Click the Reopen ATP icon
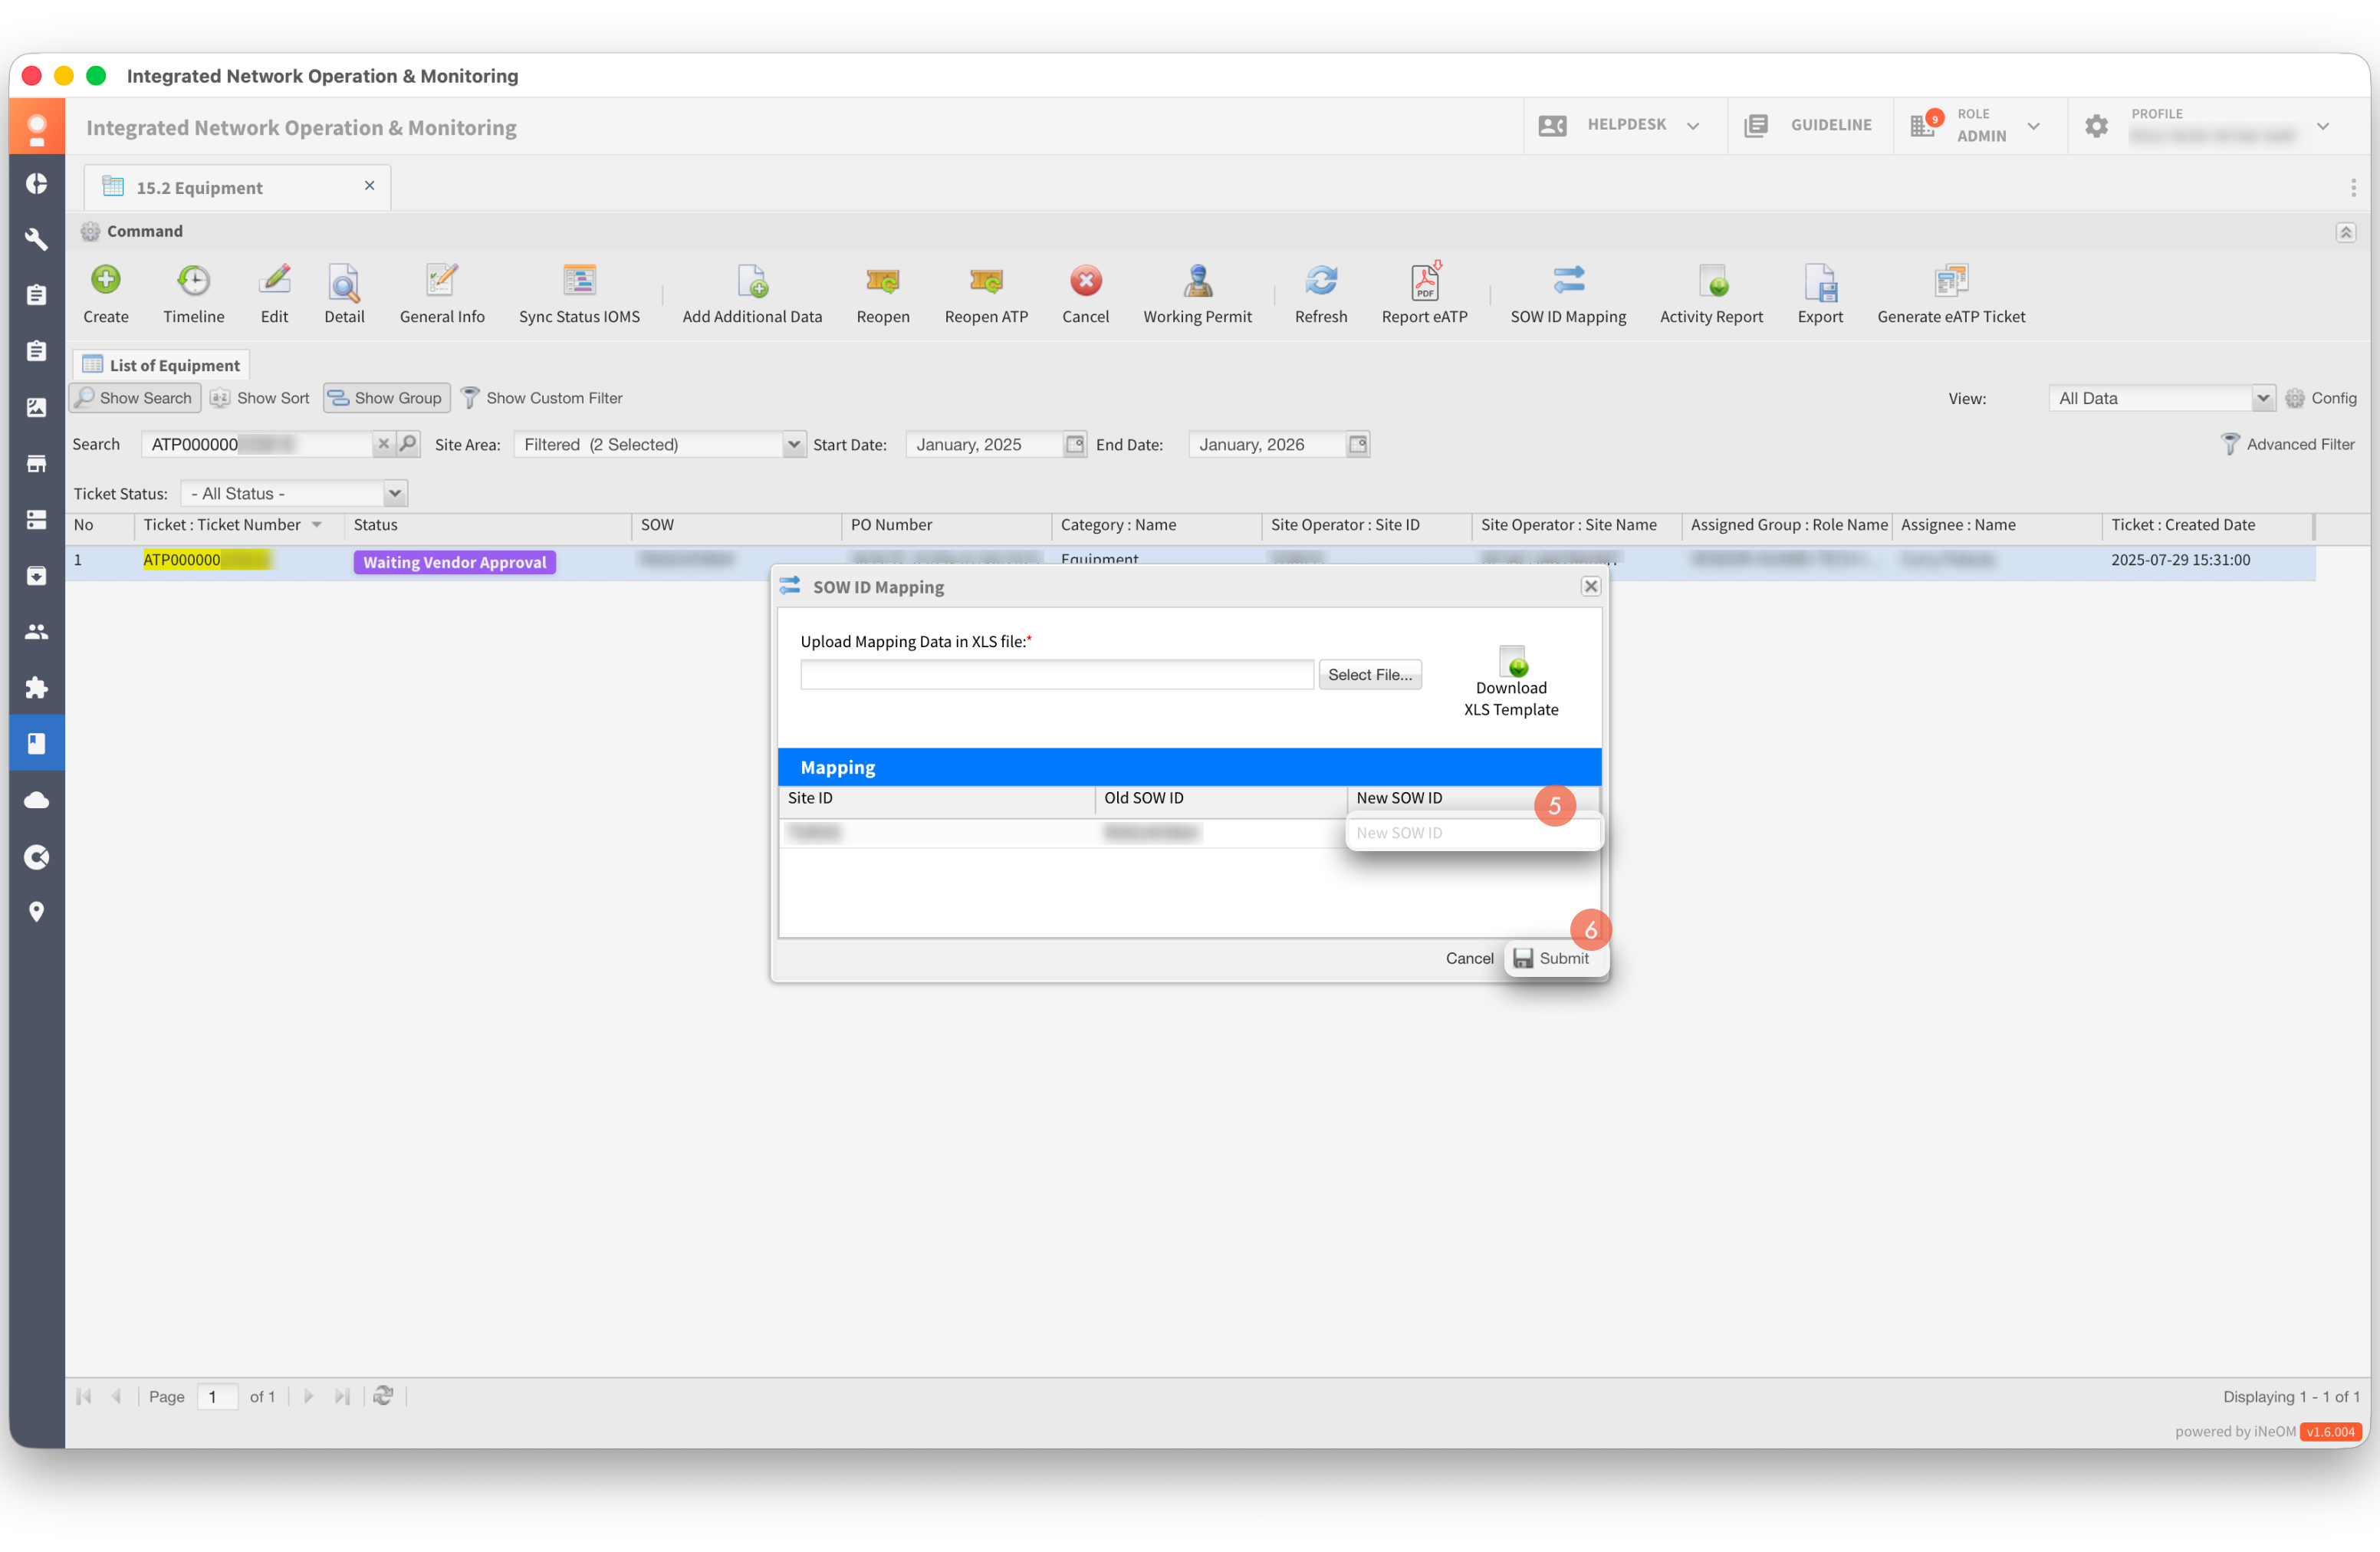This screenshot has height=1552, width=2380. (985, 281)
